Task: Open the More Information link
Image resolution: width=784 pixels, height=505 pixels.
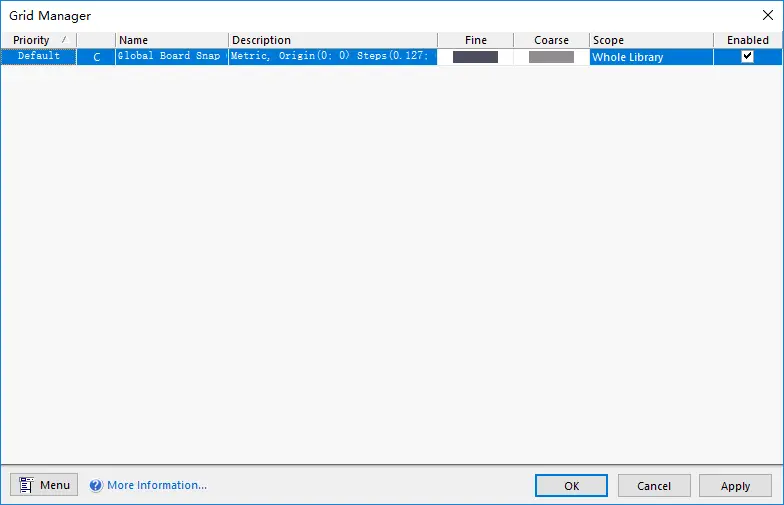Action: (157, 486)
